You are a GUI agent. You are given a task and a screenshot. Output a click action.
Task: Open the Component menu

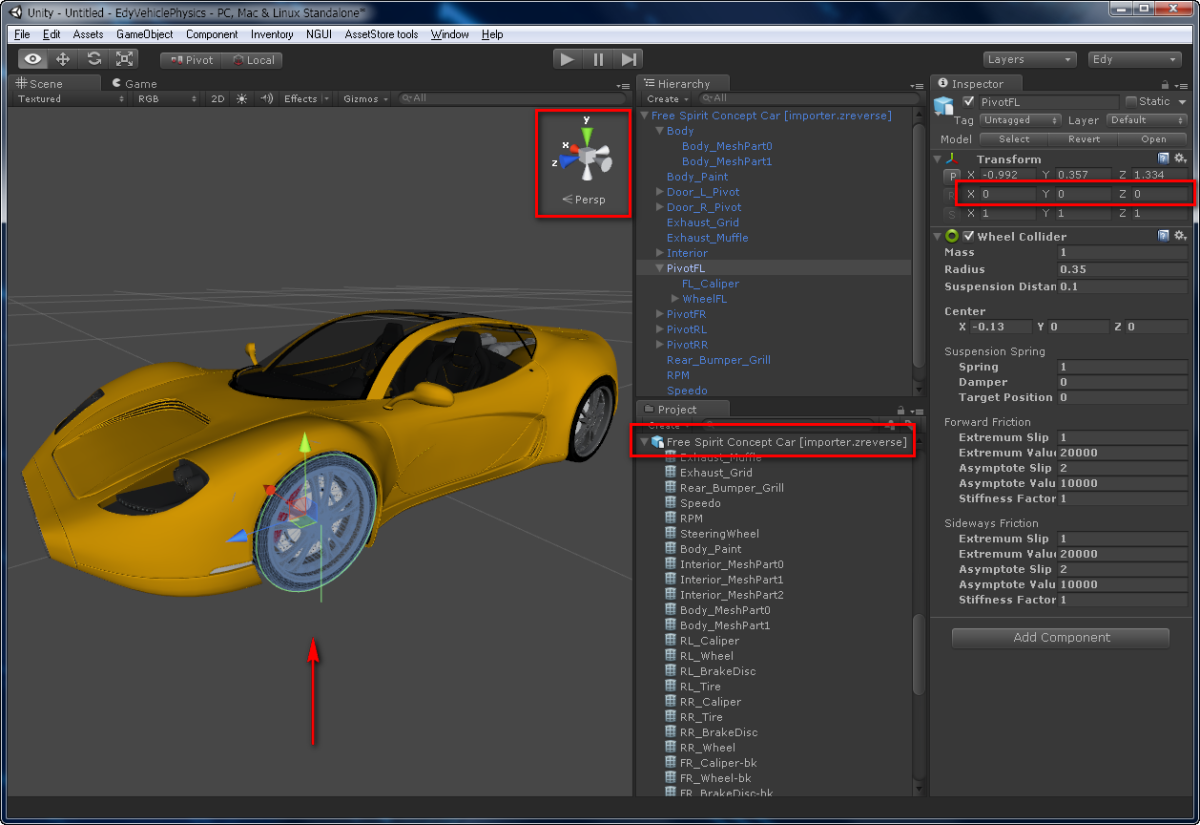pyautogui.click(x=212, y=34)
